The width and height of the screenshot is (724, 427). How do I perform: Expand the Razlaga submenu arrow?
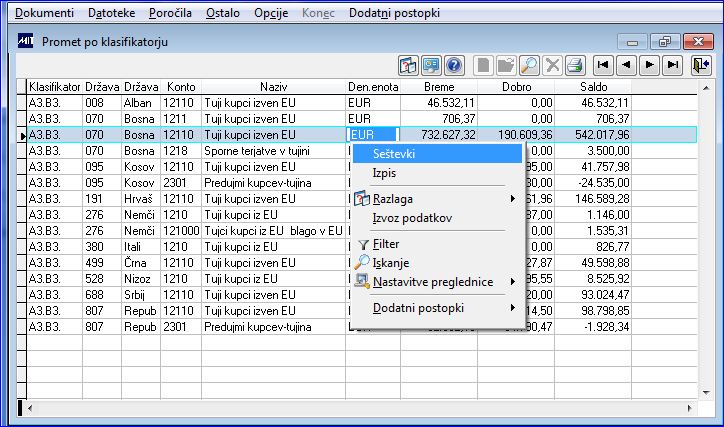point(513,199)
